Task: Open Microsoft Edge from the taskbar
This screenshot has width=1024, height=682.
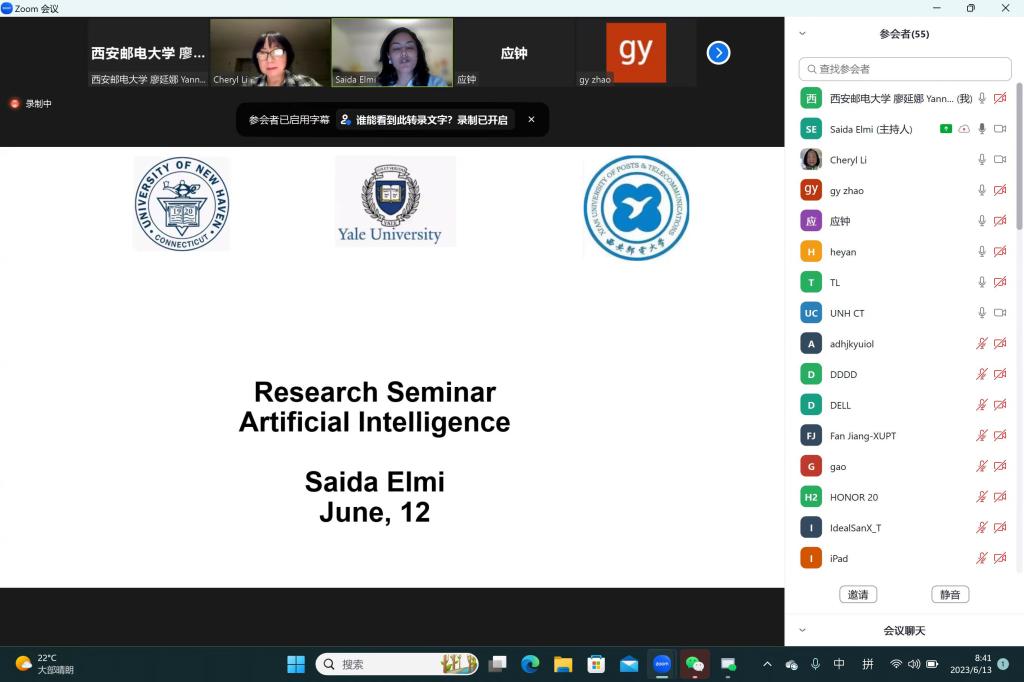Action: coord(530,664)
